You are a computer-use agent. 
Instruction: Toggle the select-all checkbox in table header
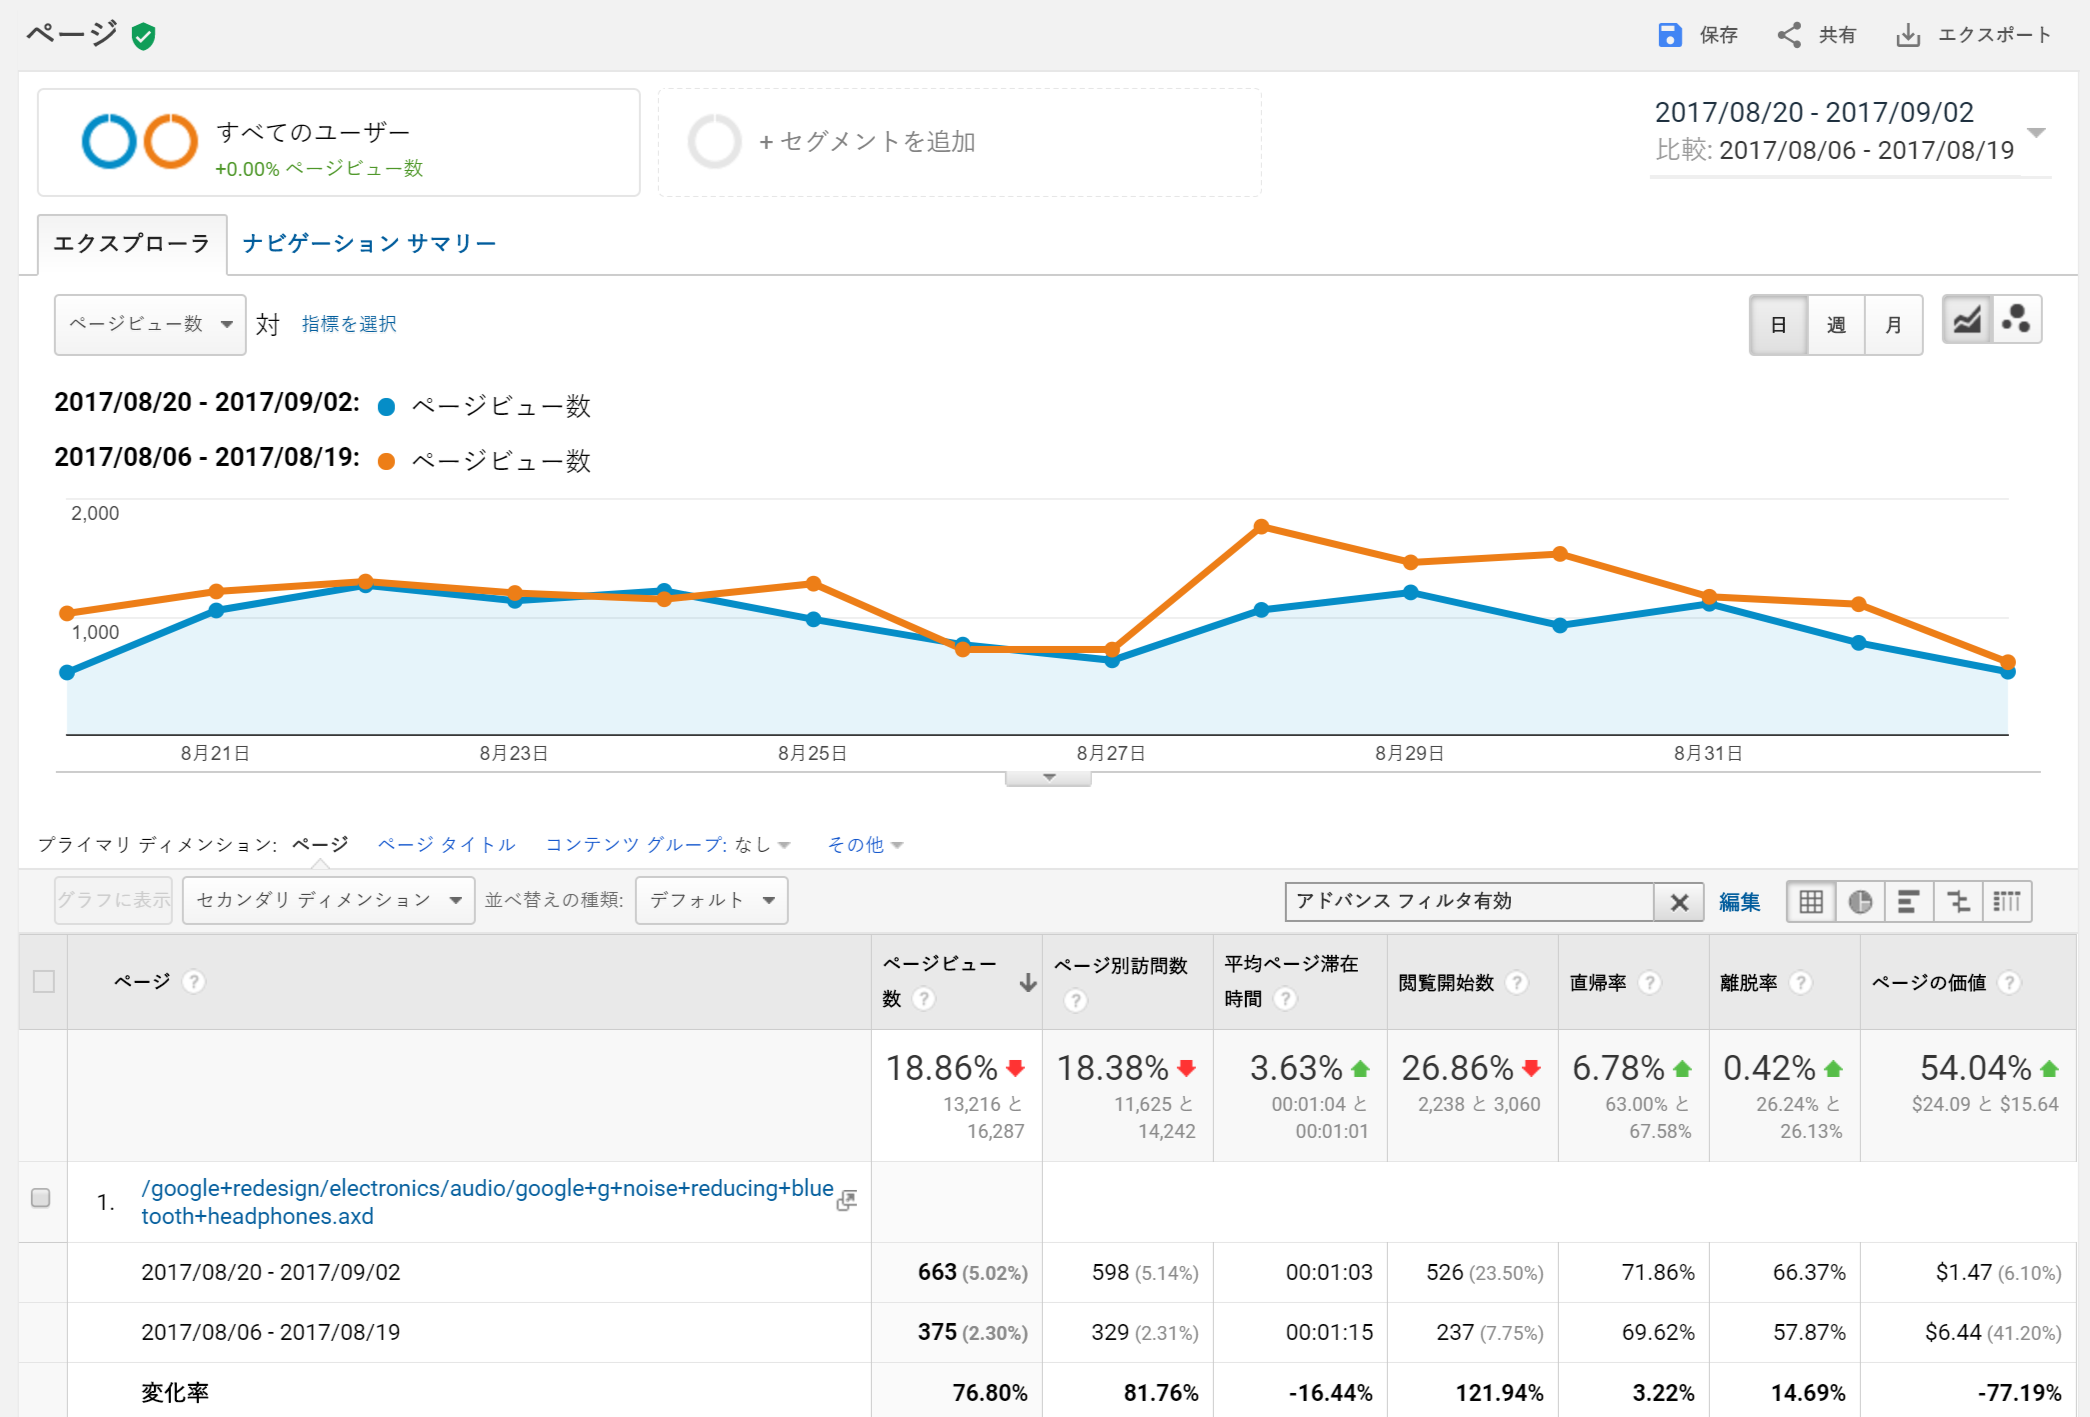click(x=44, y=981)
